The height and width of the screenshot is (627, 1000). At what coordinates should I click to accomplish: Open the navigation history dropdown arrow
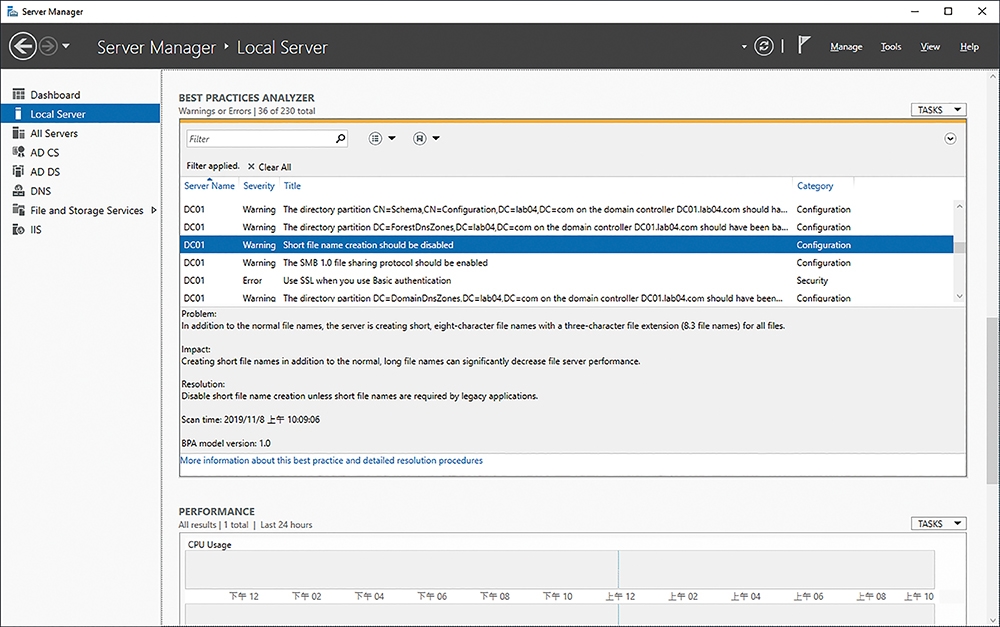(x=66, y=47)
